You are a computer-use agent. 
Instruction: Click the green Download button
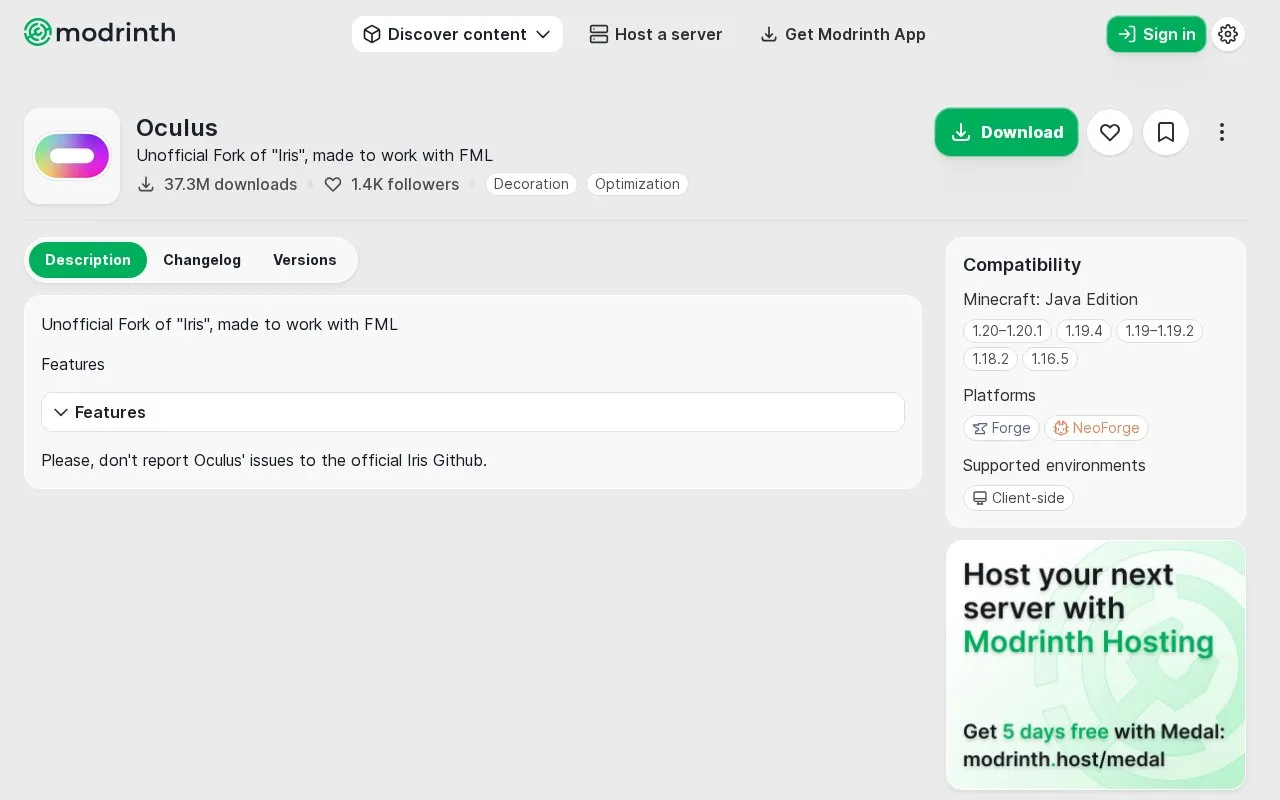click(x=1007, y=132)
